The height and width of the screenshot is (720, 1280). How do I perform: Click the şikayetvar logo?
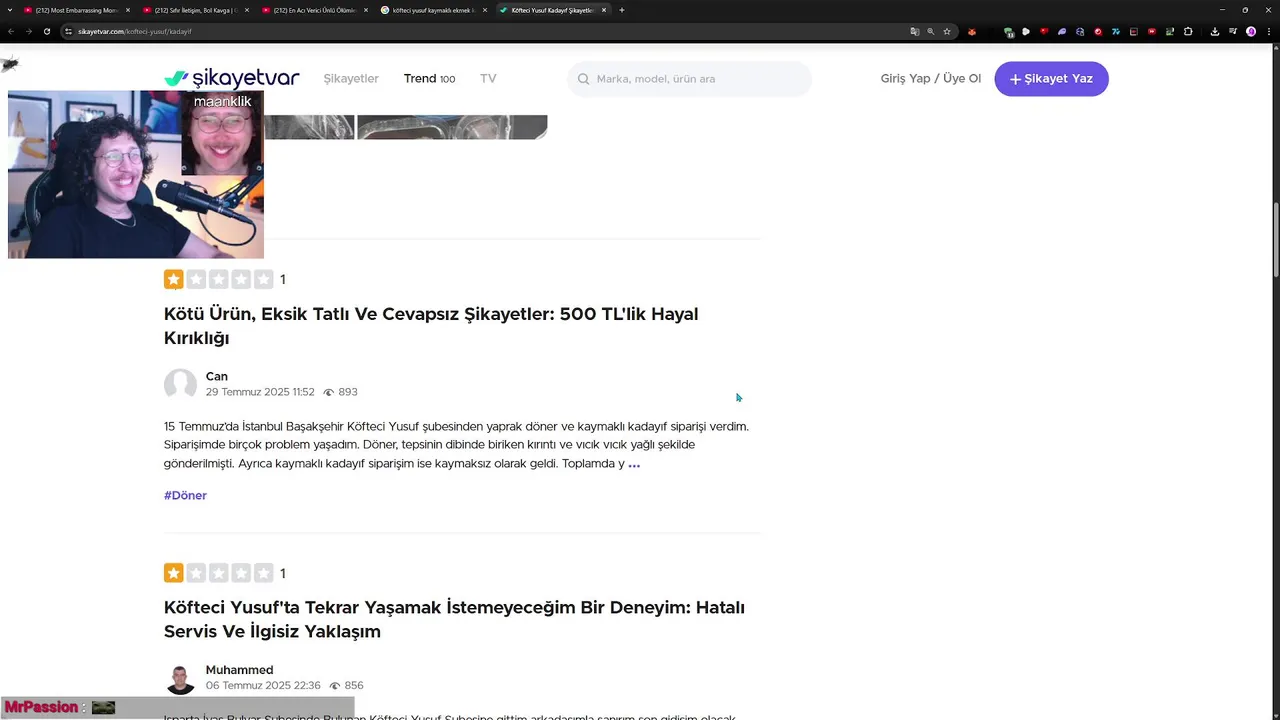pos(231,78)
